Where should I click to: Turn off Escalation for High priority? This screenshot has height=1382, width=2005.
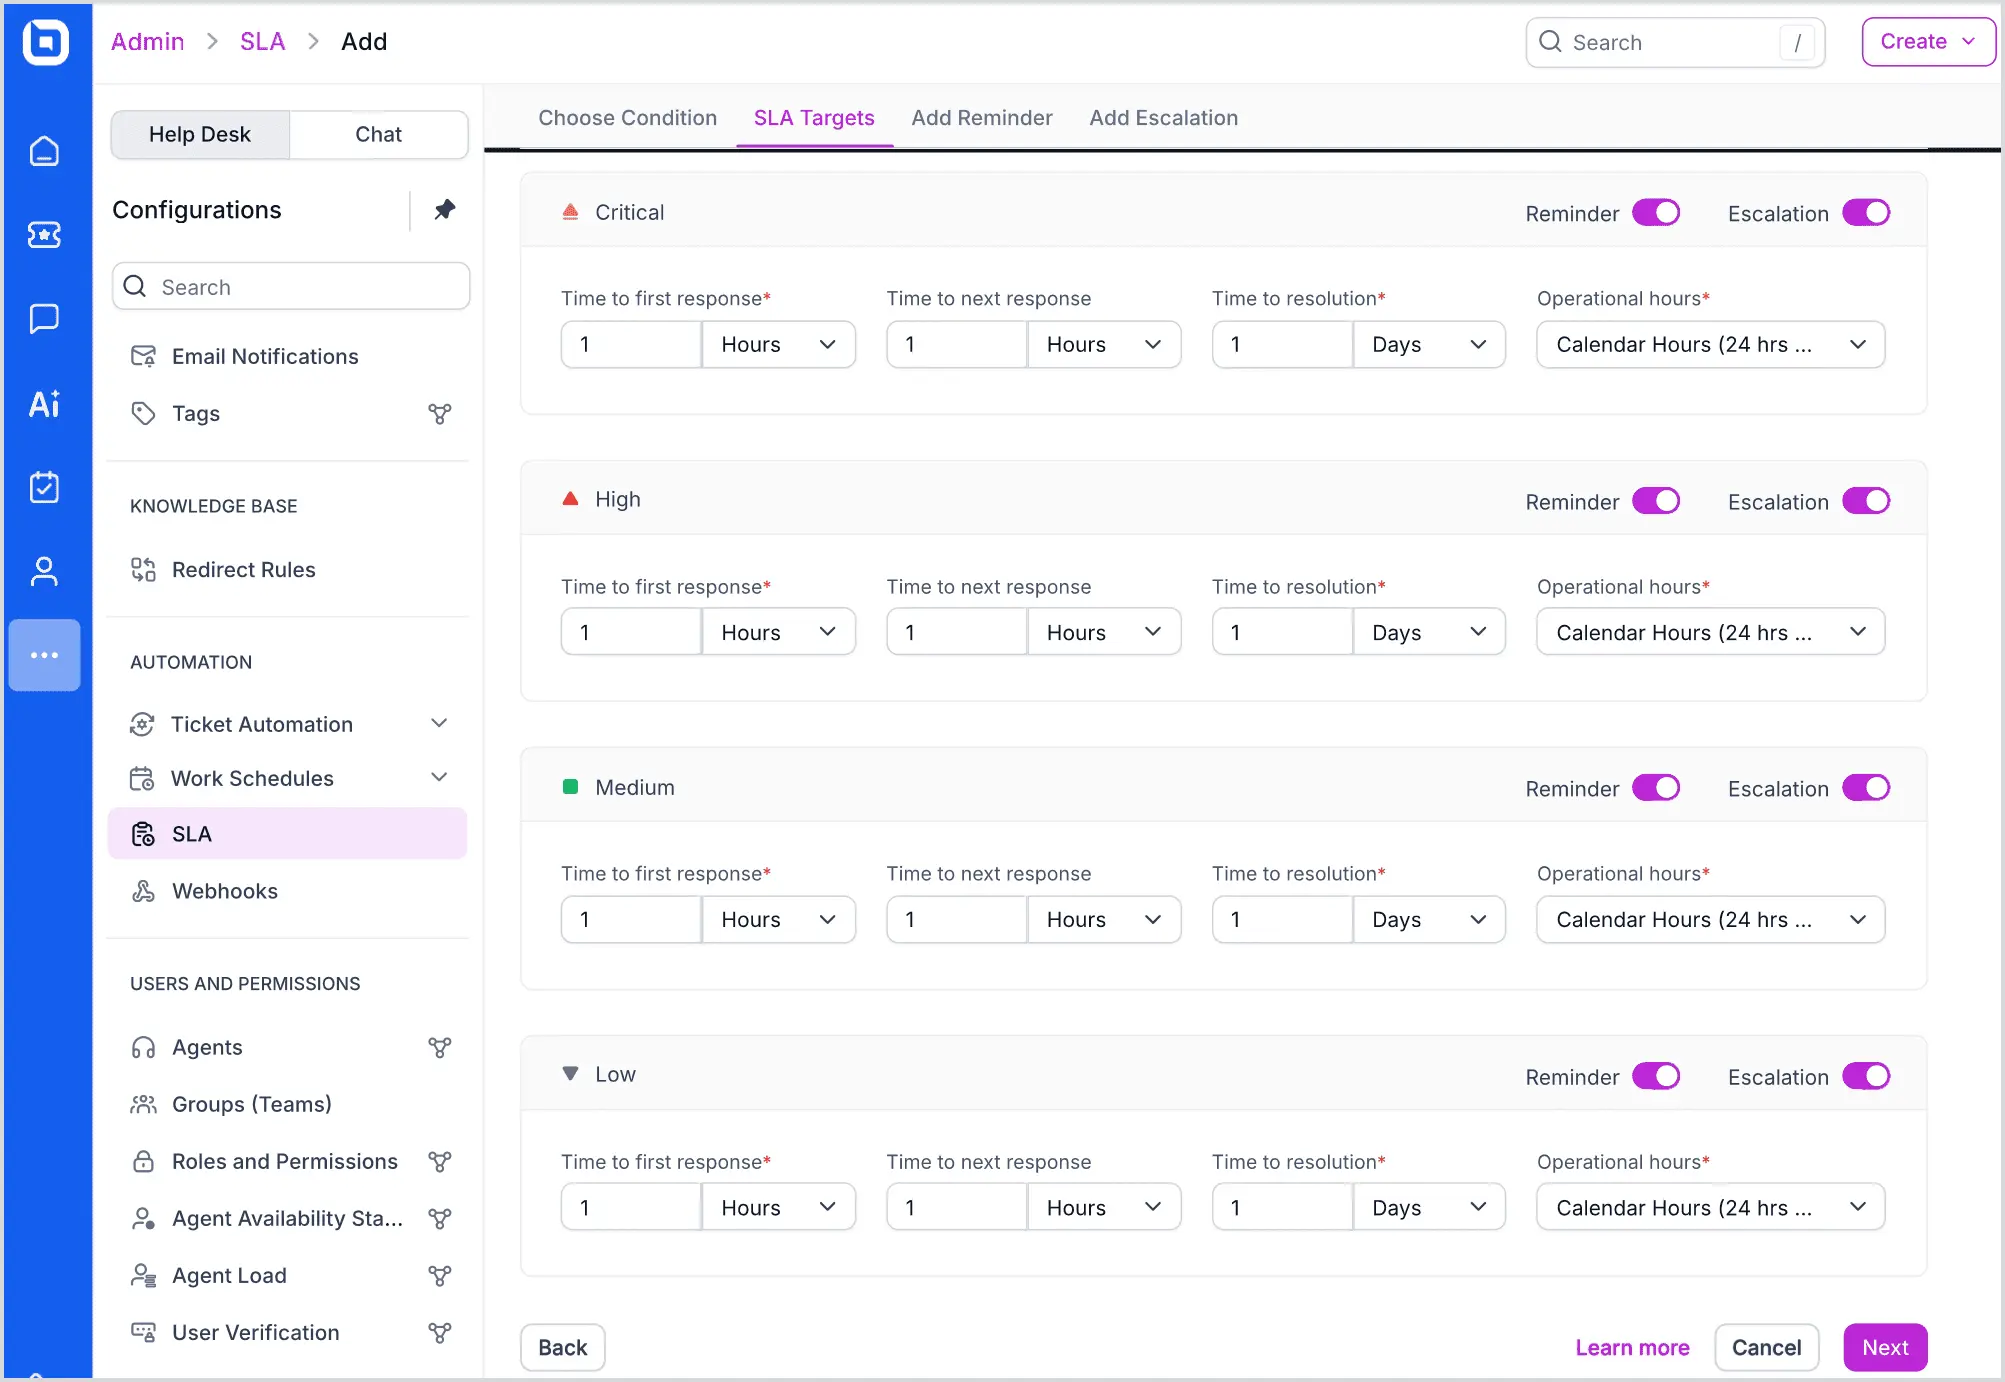1867,500
